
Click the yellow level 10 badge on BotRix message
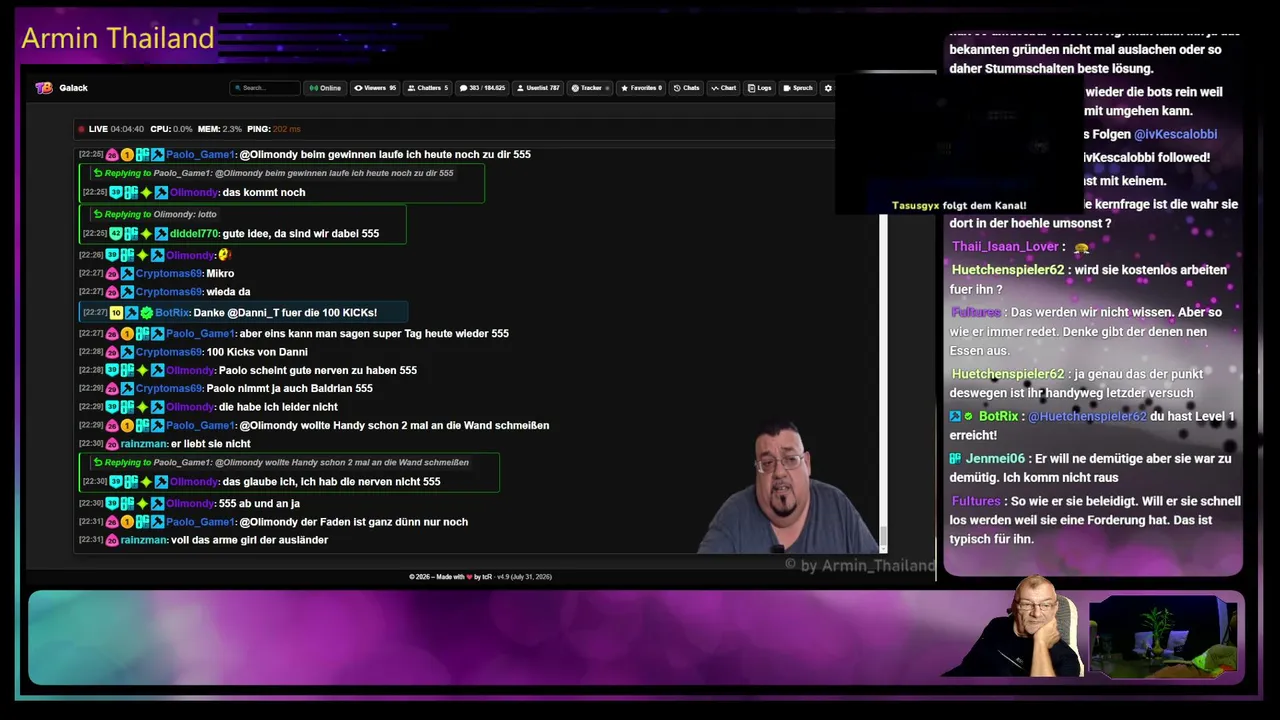(116, 313)
